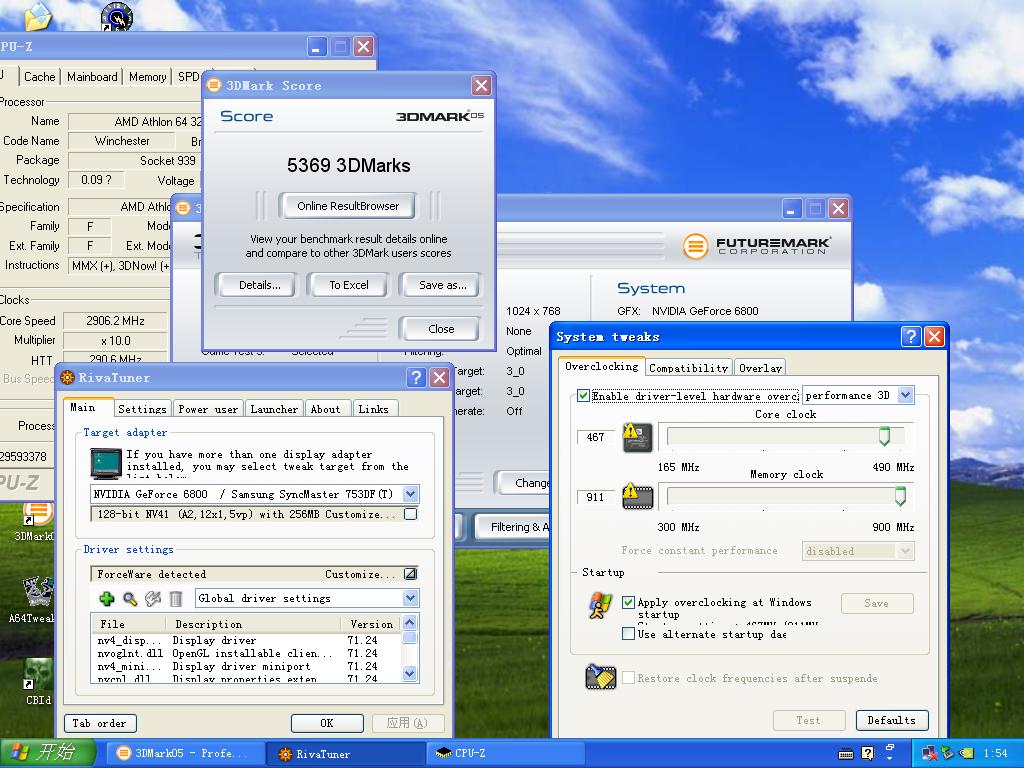The width and height of the screenshot is (1024, 768).
Task: Click the Version column header
Action: 371,624
